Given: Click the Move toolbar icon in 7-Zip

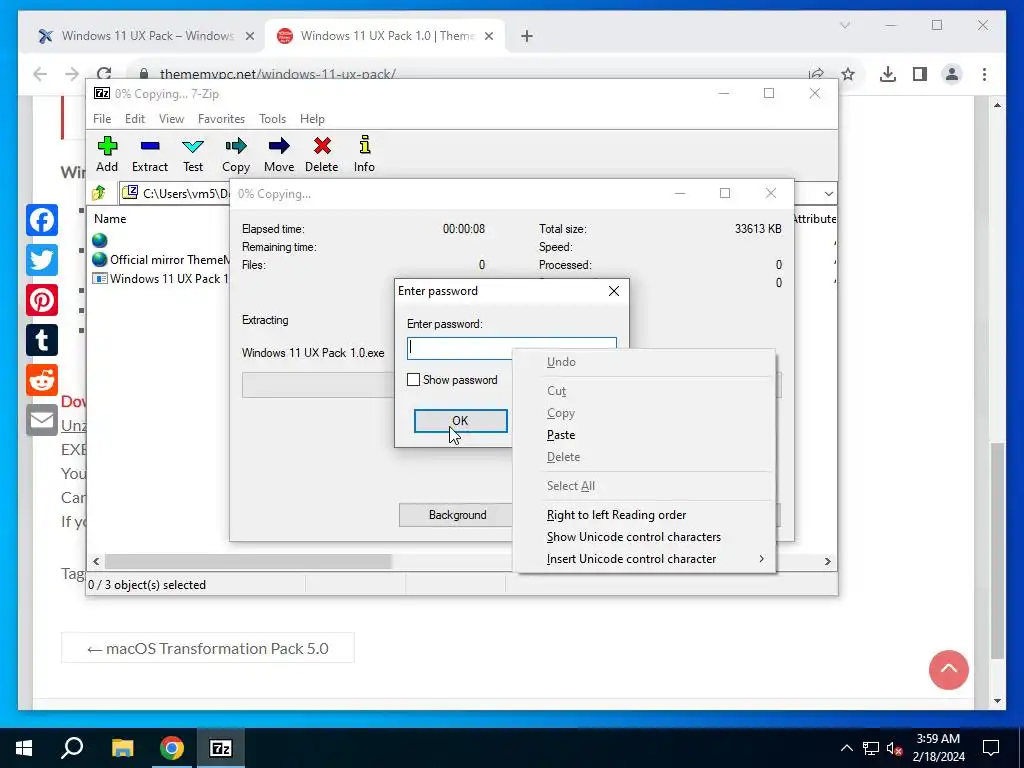Looking at the screenshot, I should click(x=279, y=154).
